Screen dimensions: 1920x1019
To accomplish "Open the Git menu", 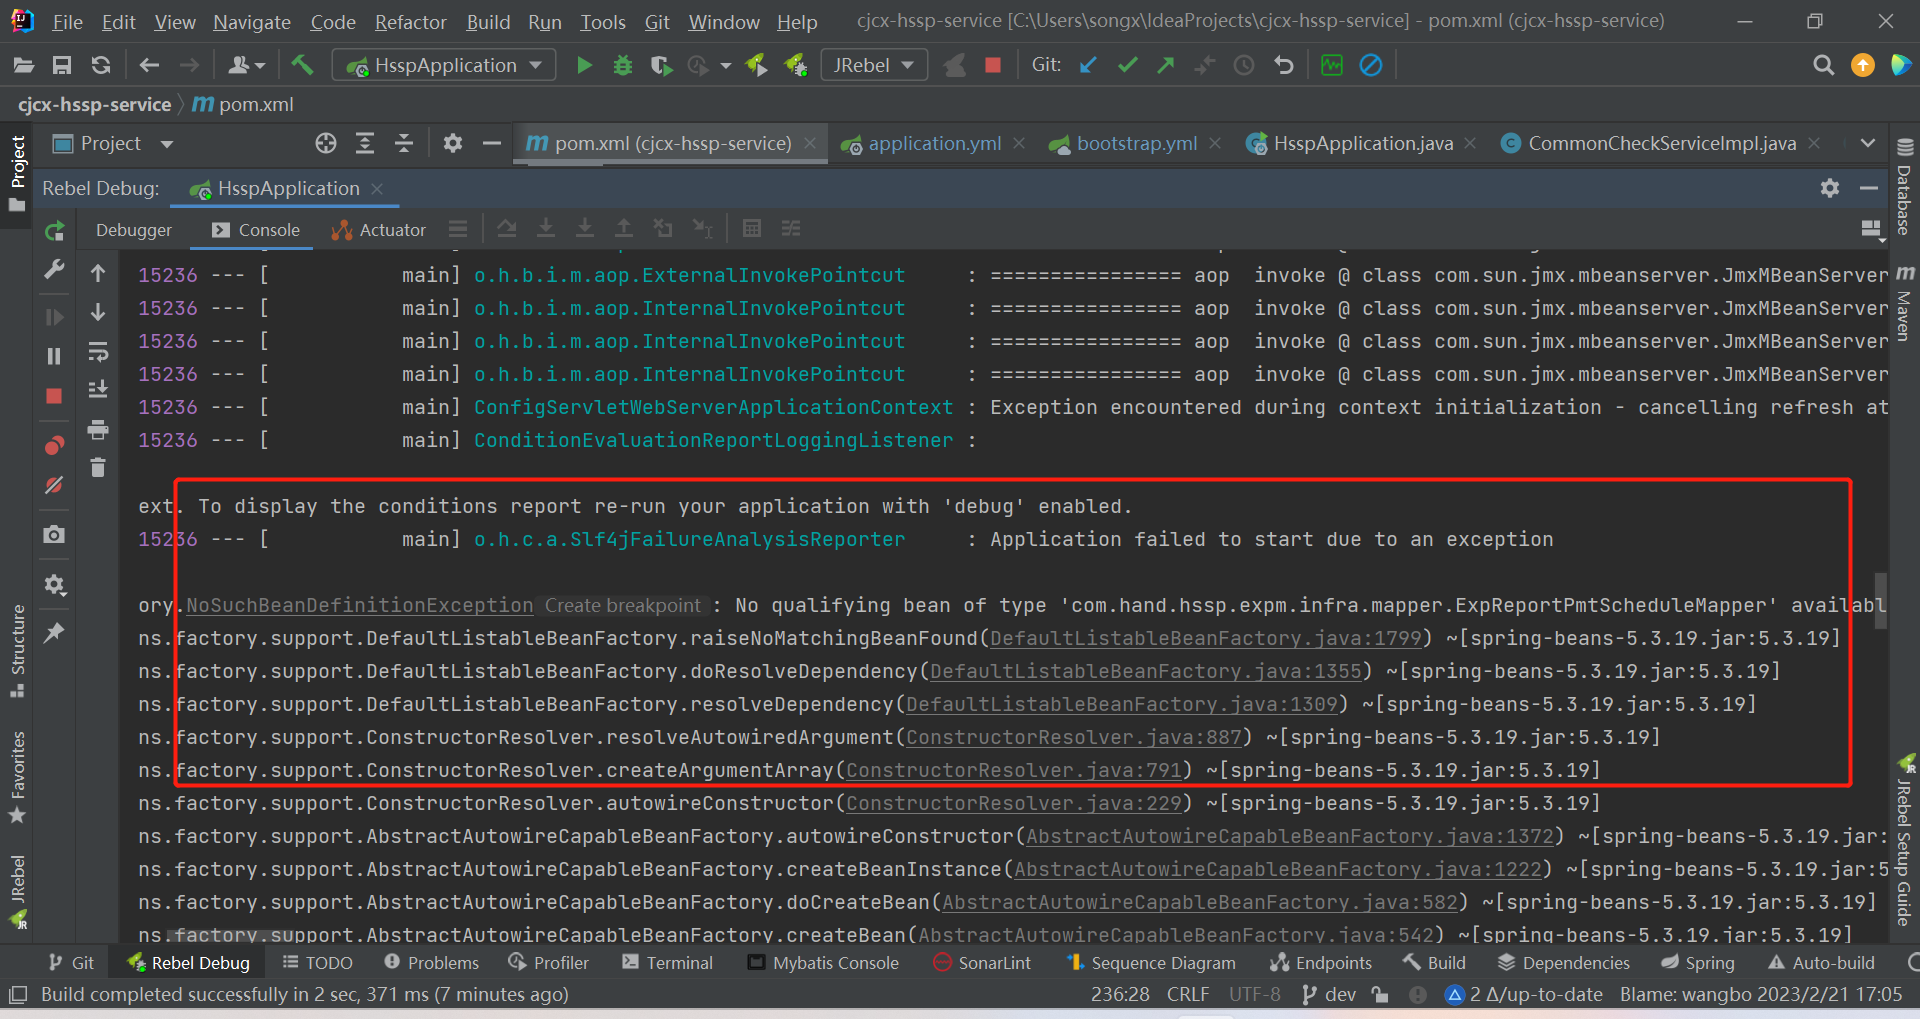I will [657, 21].
